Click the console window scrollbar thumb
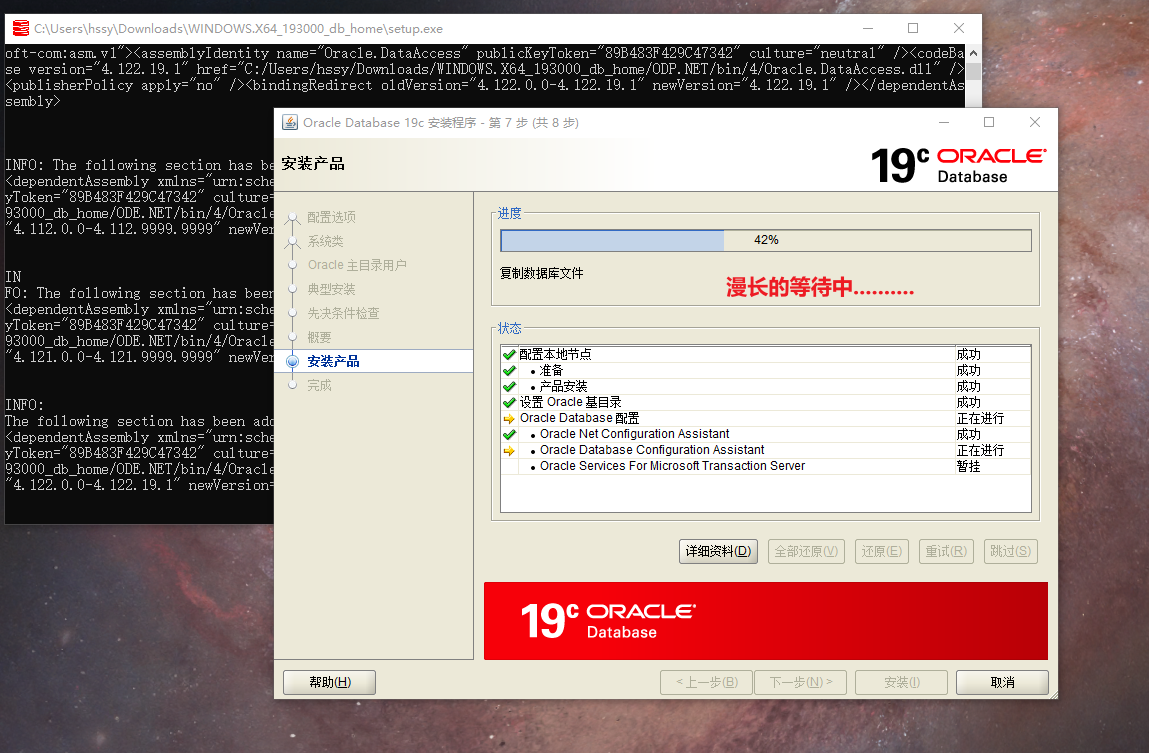This screenshot has width=1149, height=753. (x=973, y=71)
